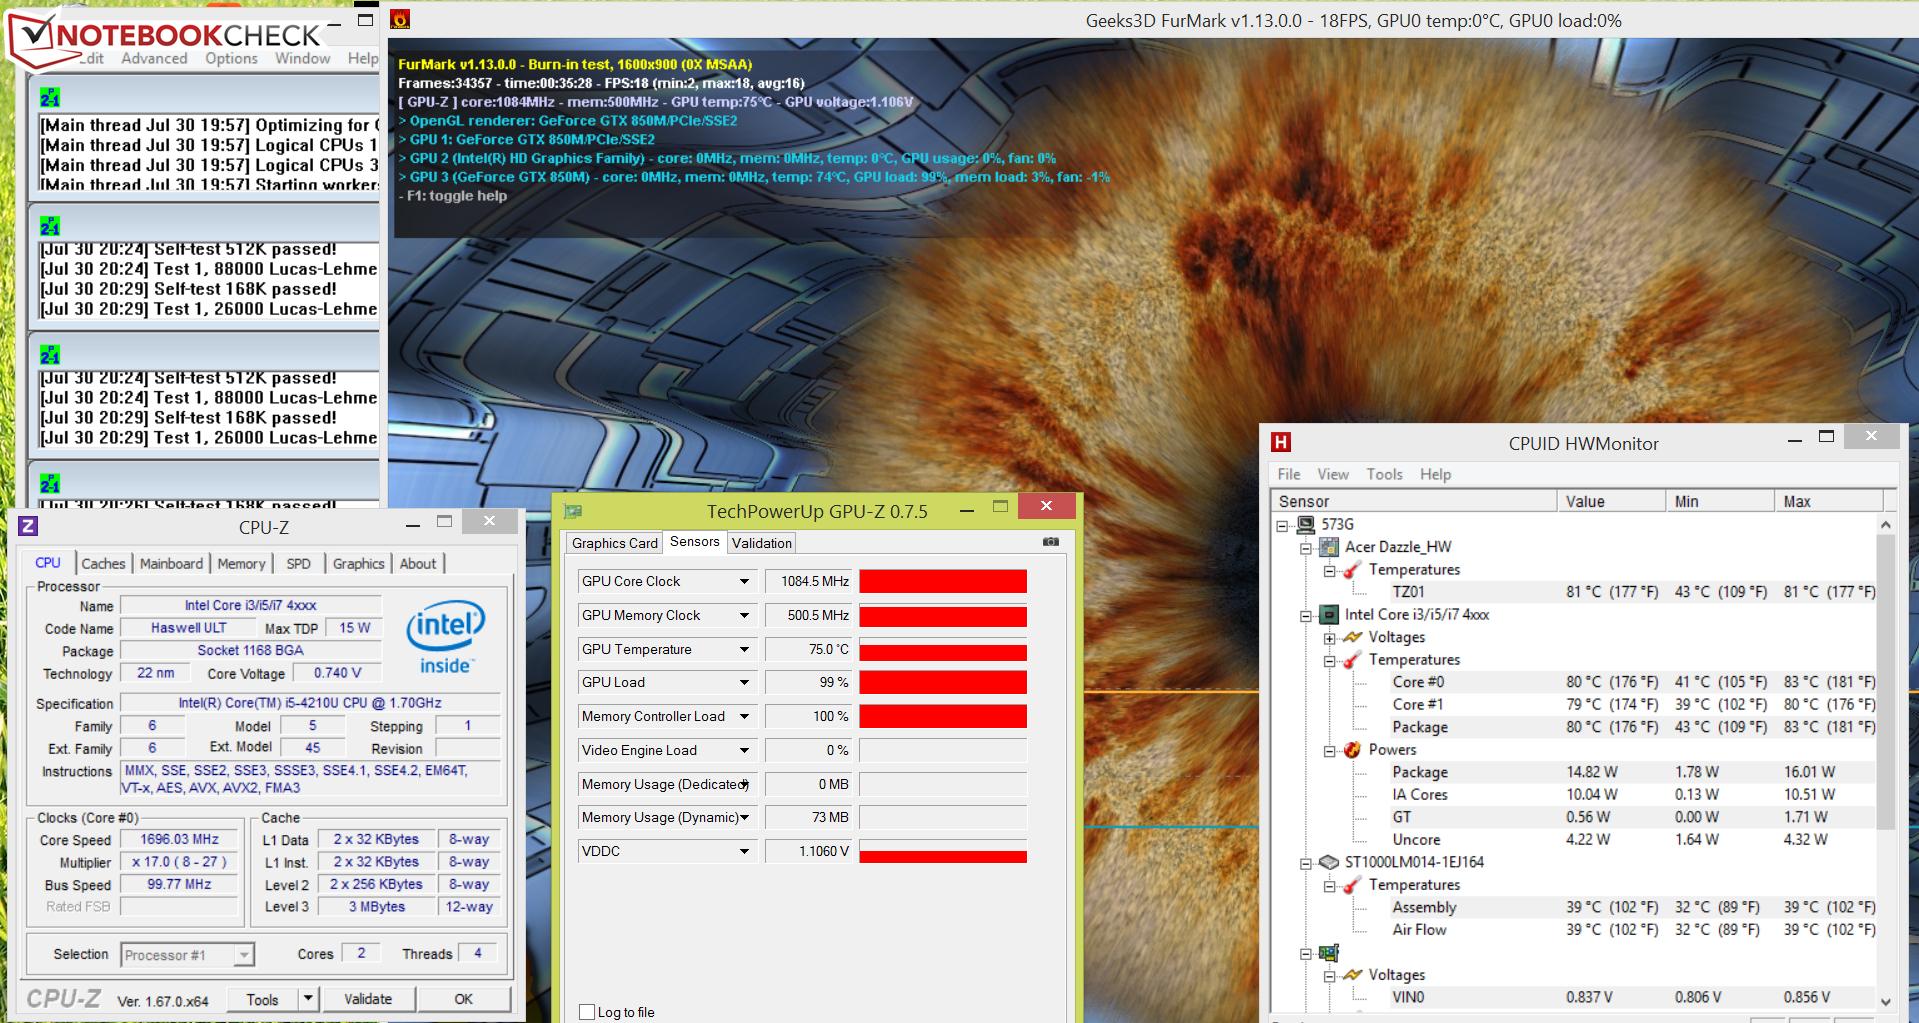This screenshot has width=1919, height=1023.
Task: Click the CPU-Z OK button
Action: point(464,999)
